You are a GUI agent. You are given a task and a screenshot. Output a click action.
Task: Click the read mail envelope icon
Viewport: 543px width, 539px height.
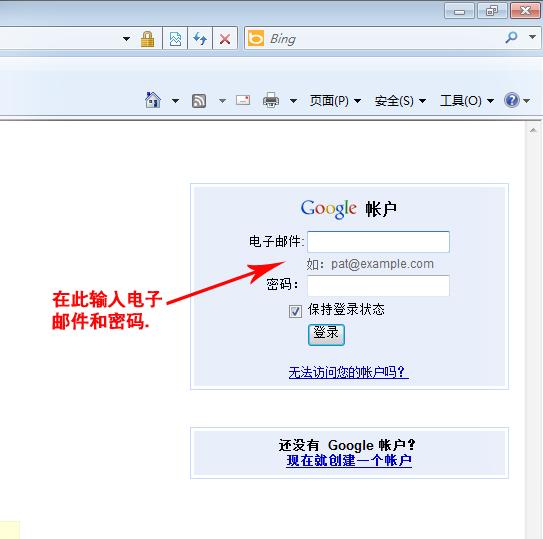pyautogui.click(x=243, y=100)
